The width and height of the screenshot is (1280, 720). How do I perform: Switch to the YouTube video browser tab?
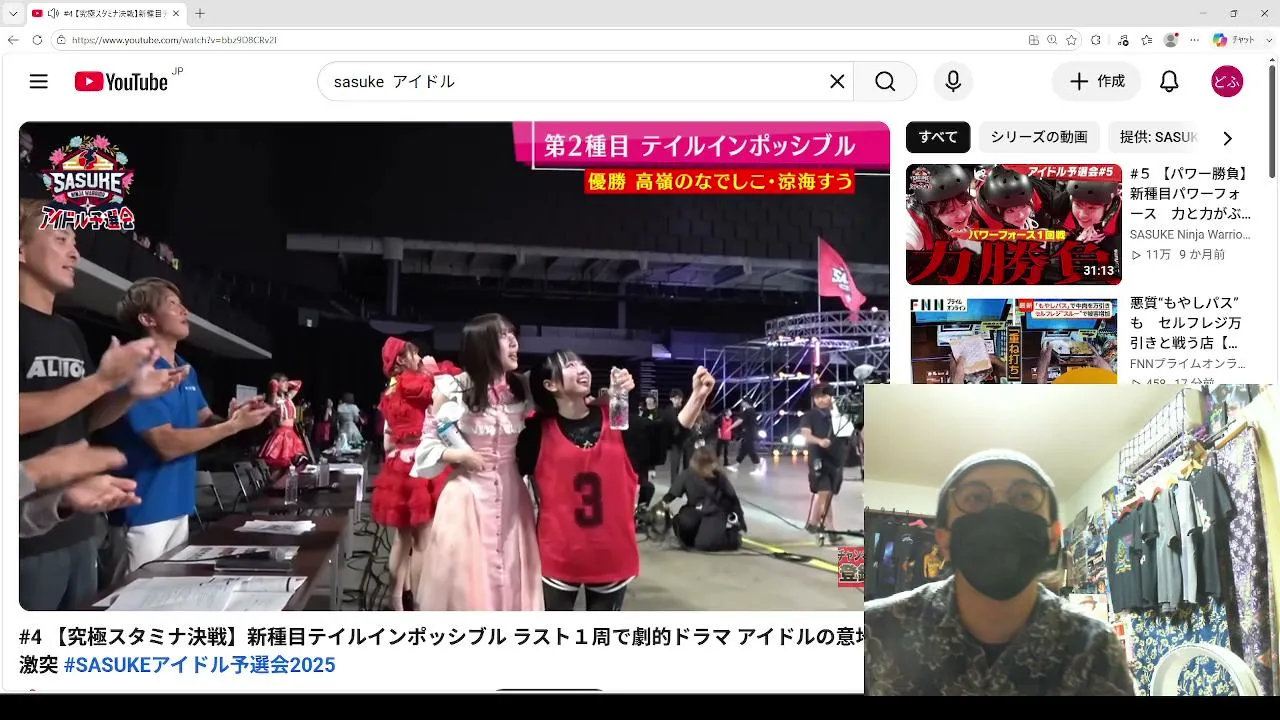(x=109, y=14)
